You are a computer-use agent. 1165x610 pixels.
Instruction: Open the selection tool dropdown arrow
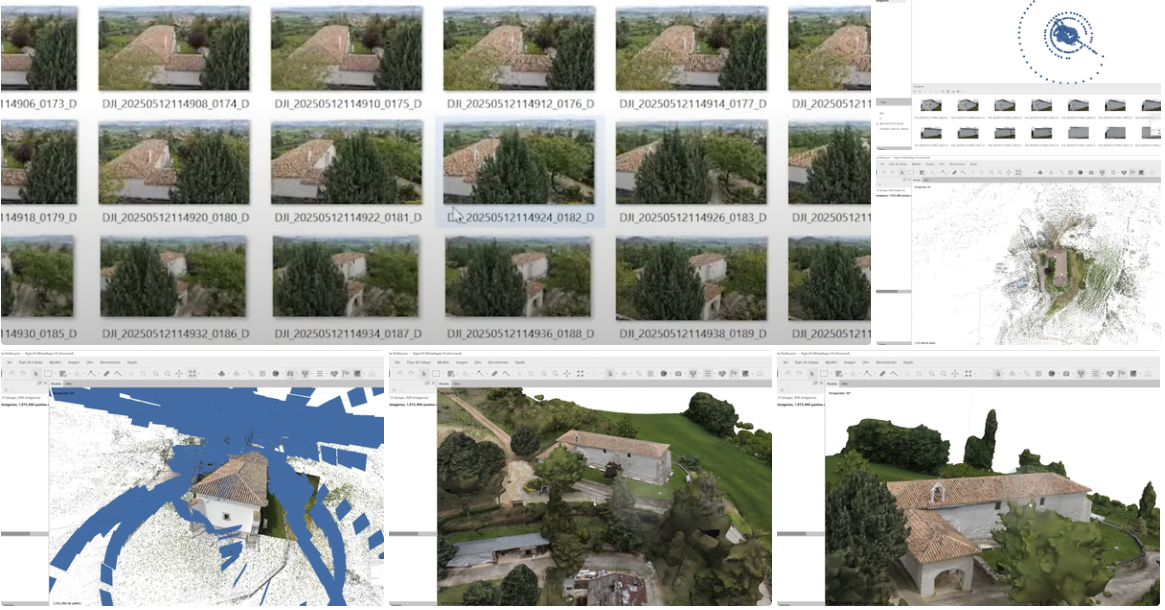(x=54, y=373)
